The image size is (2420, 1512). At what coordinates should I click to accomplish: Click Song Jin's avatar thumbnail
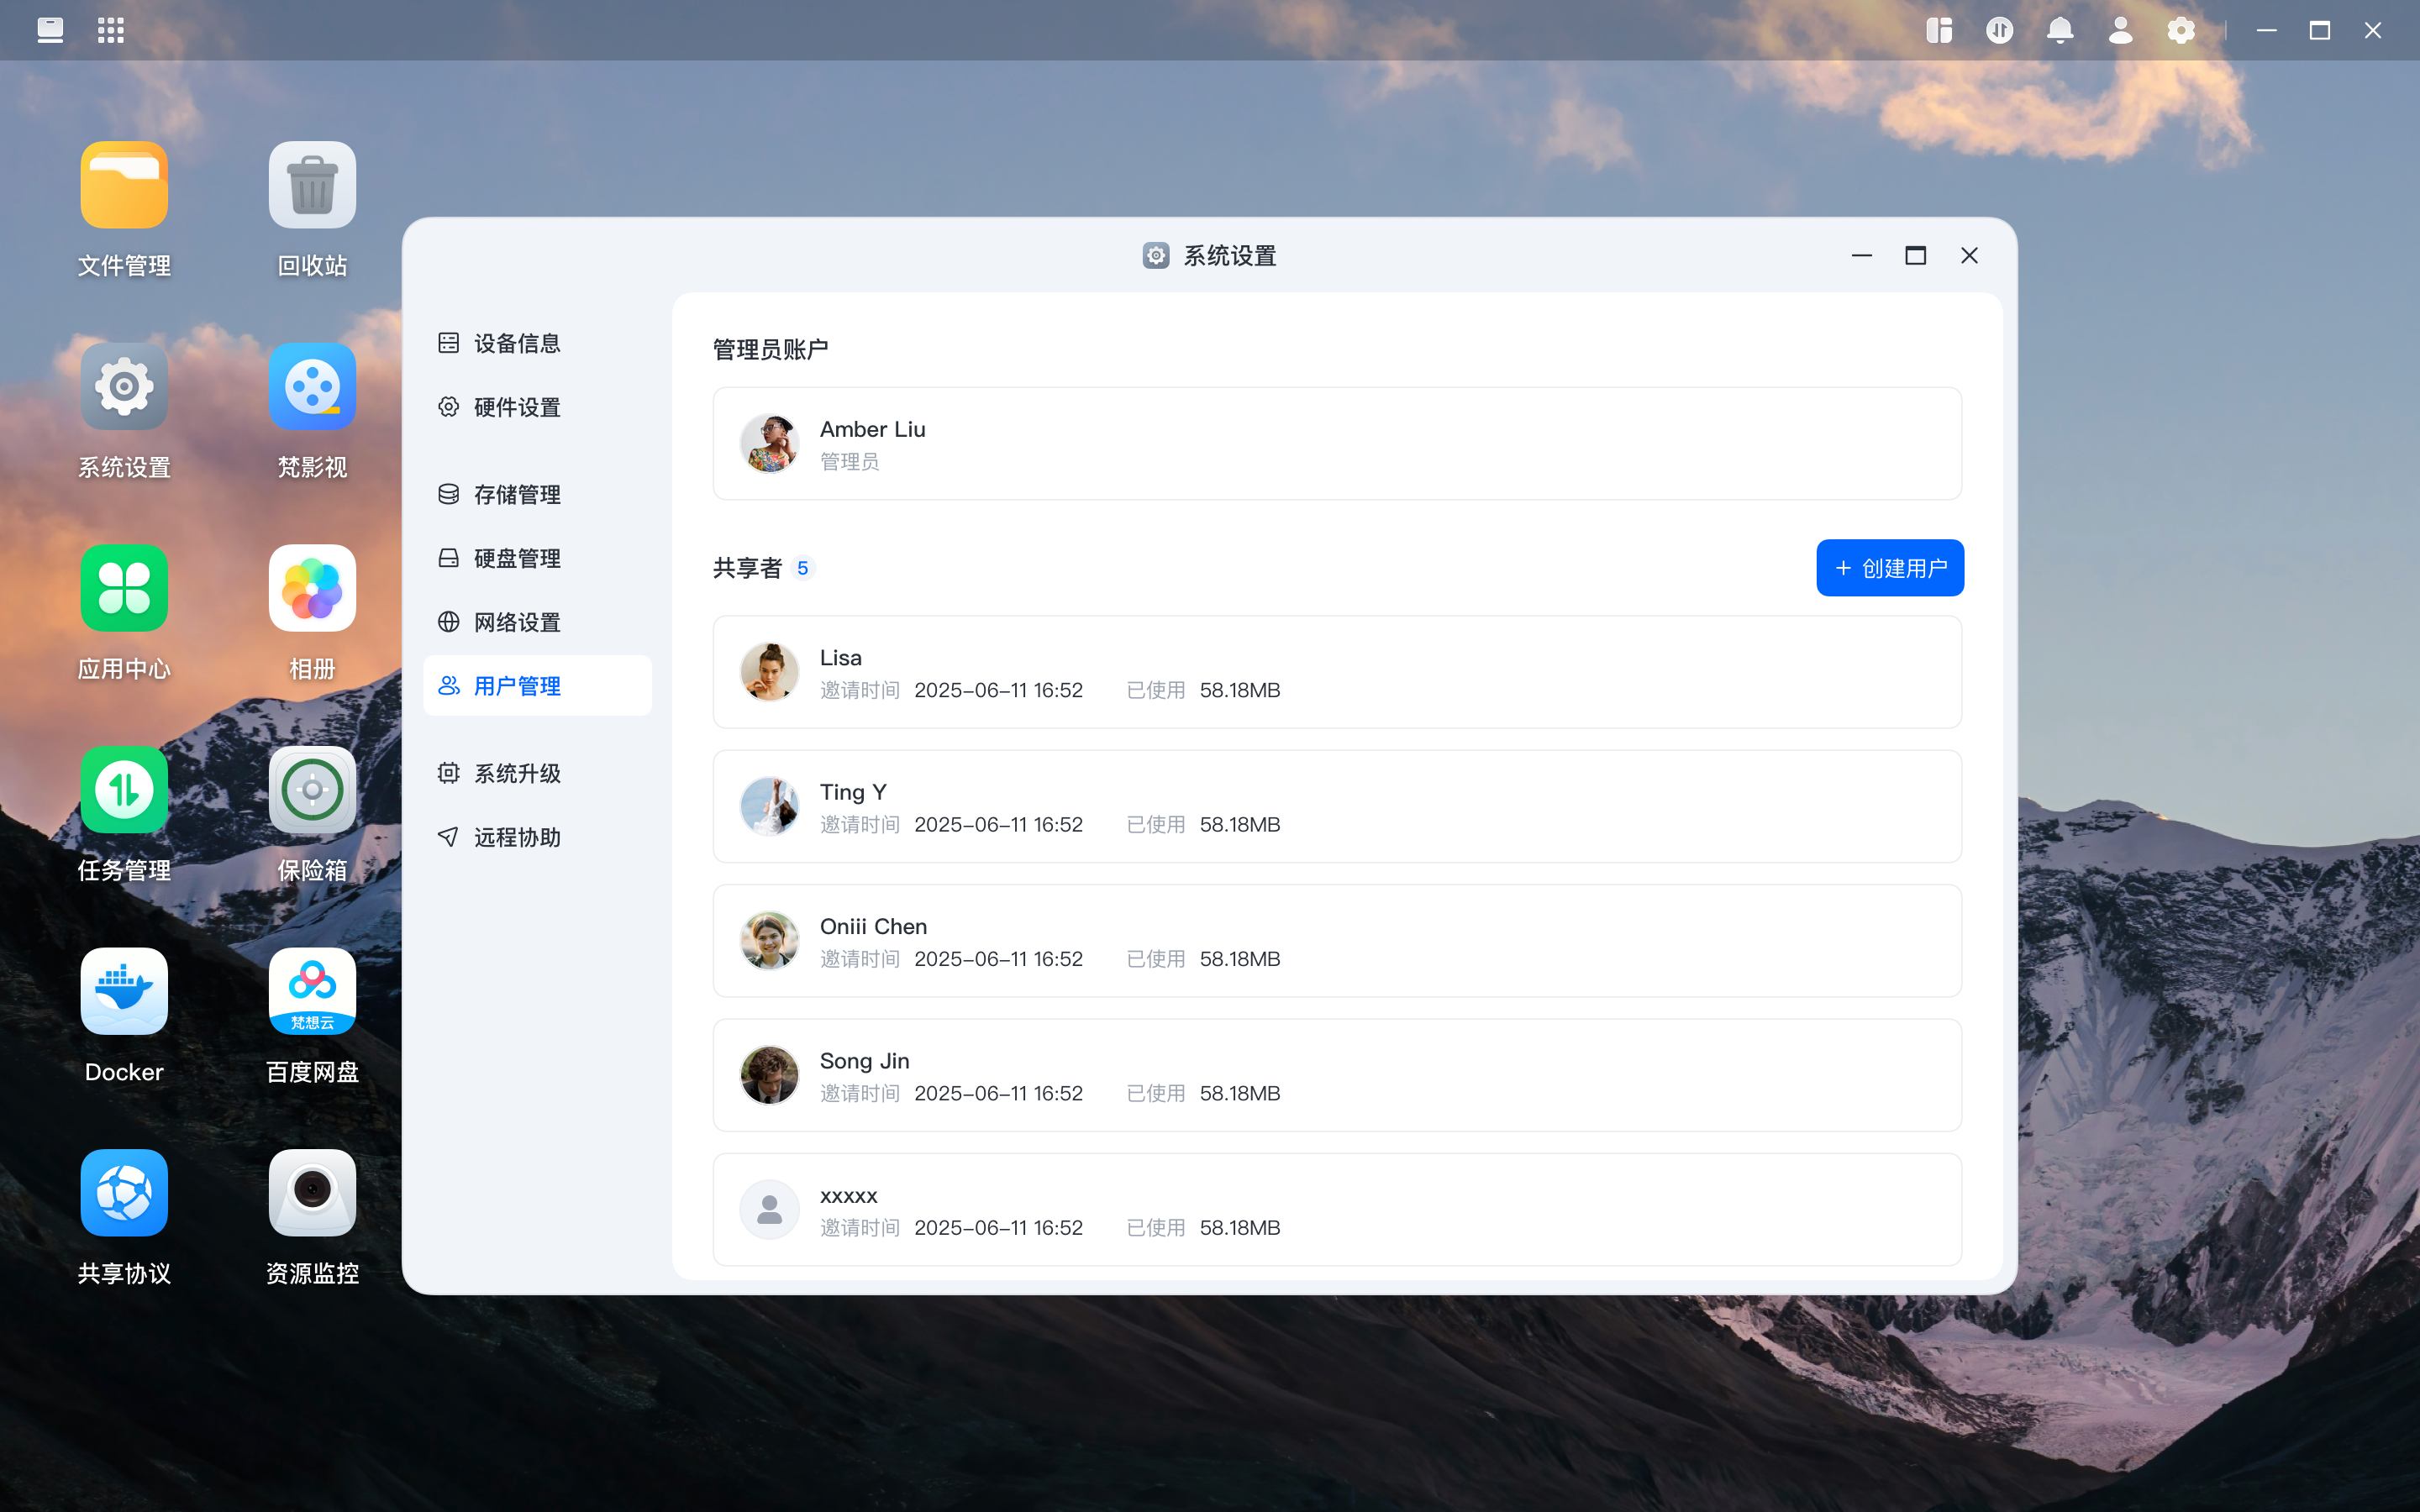(x=769, y=1075)
